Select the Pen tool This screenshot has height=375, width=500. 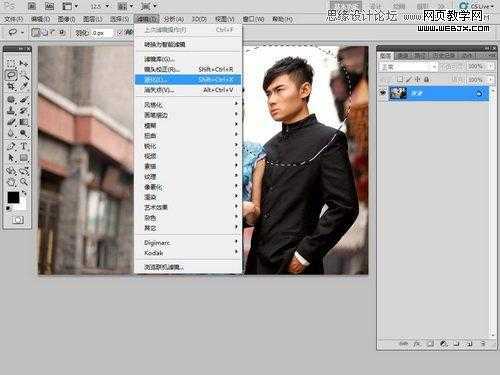(11, 146)
